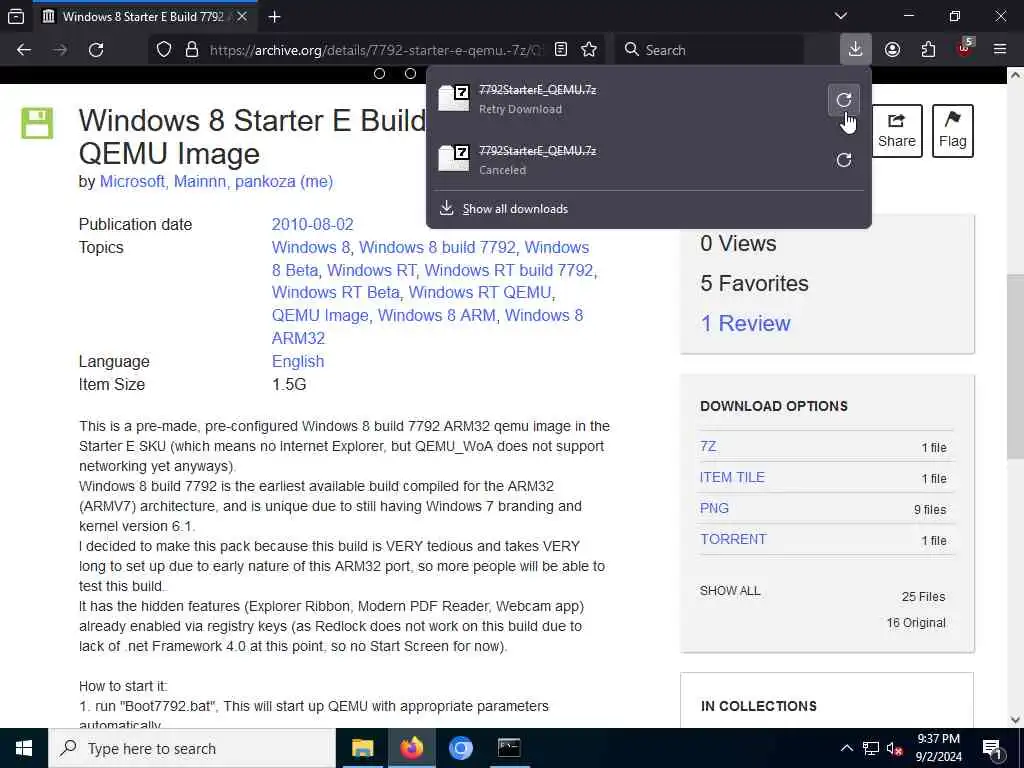
Task: Go back to the previous page
Action: [x=24, y=50]
